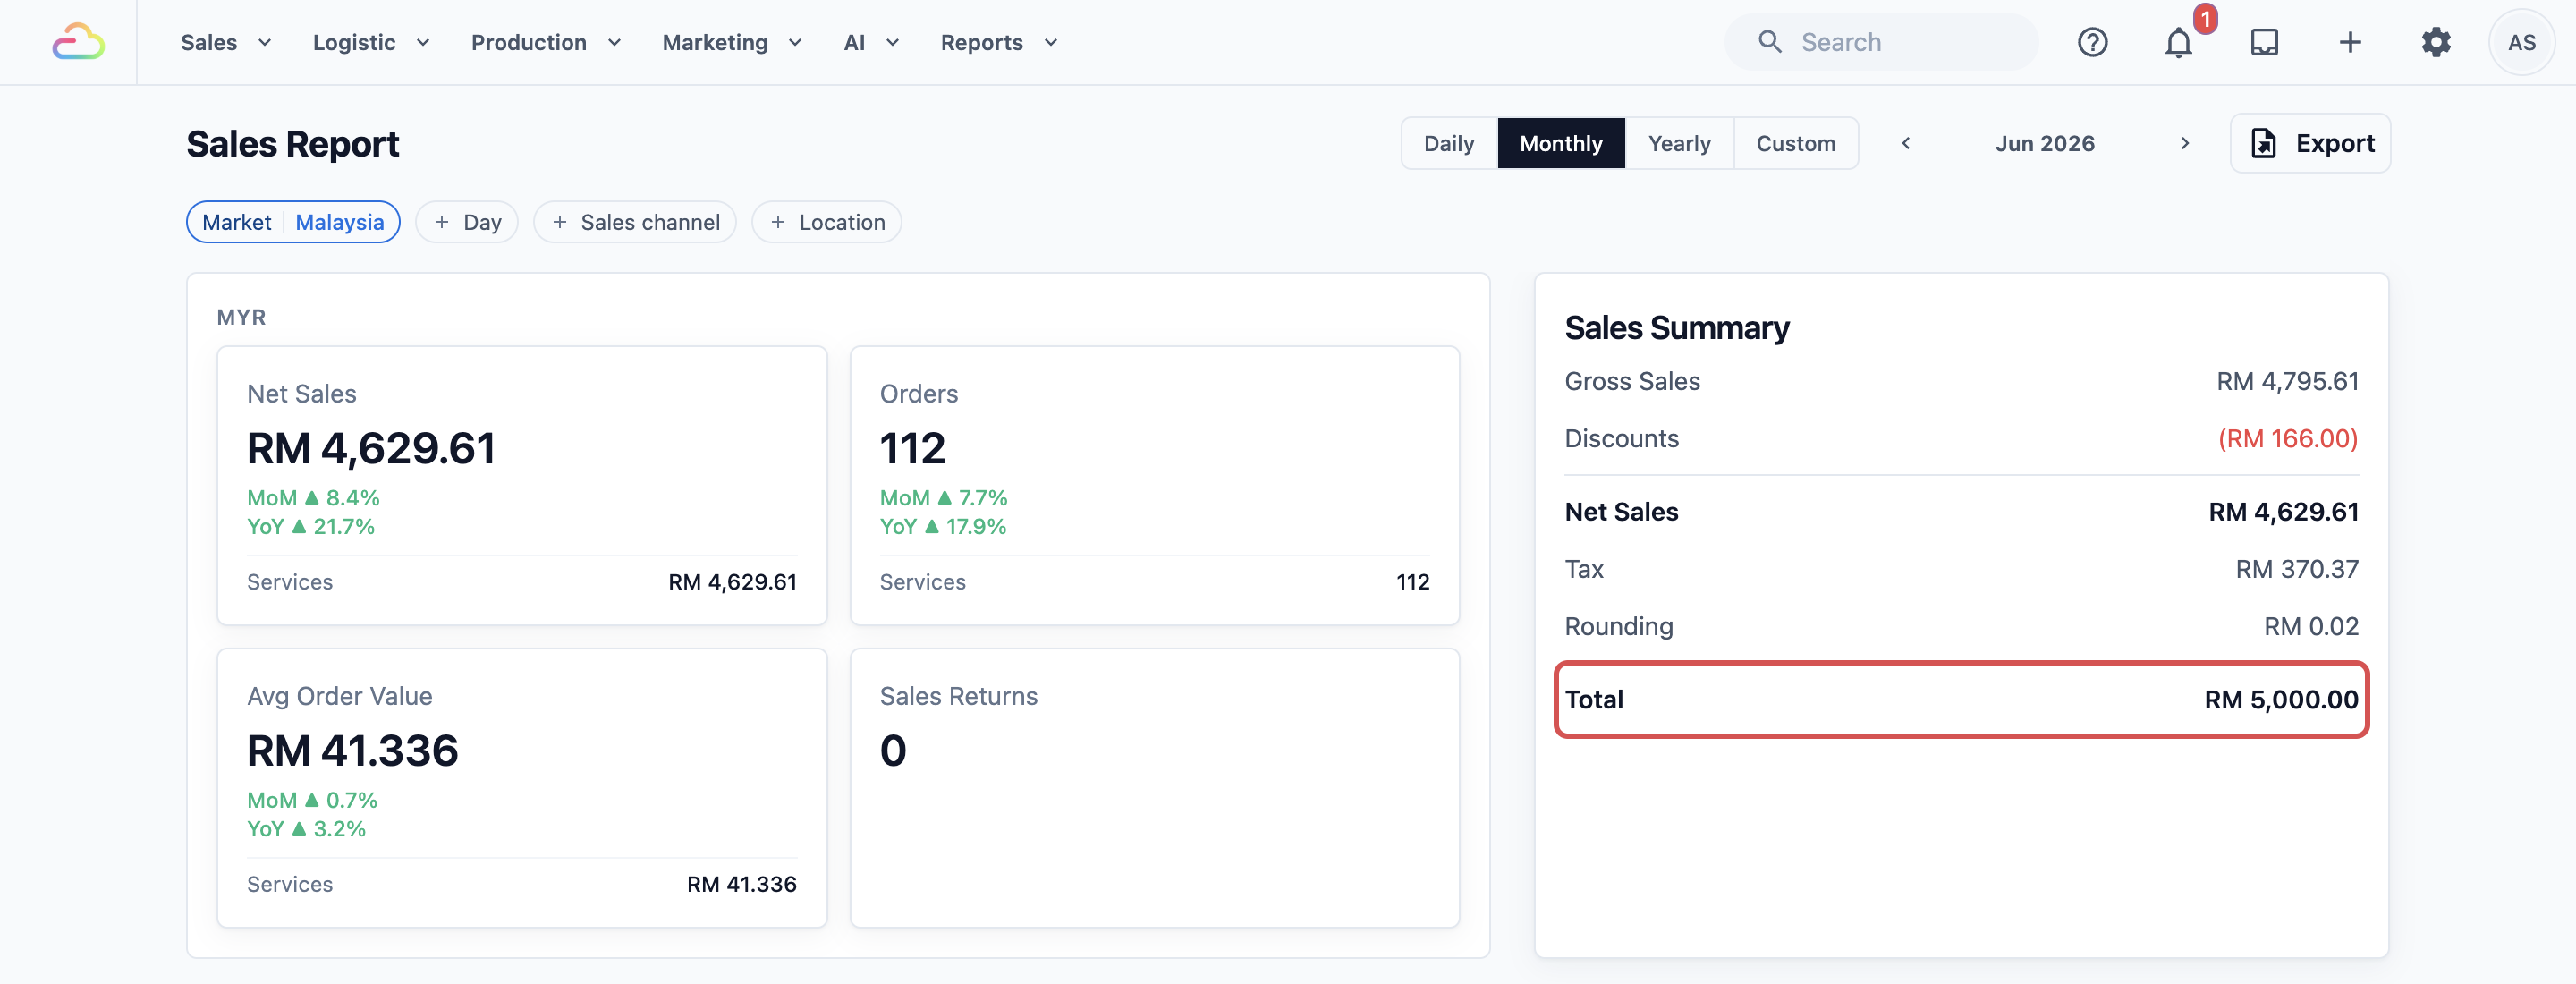
Task: Click the plus create icon in header
Action: (x=2350, y=42)
